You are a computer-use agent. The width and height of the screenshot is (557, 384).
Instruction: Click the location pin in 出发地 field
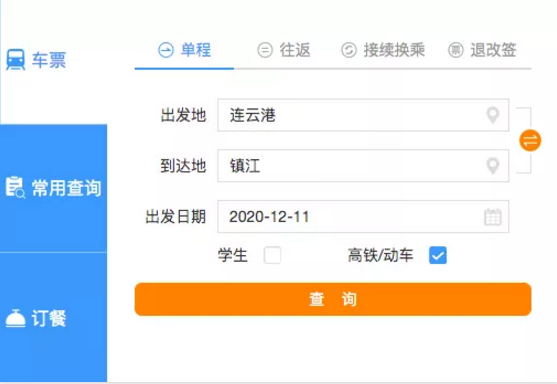pyautogui.click(x=493, y=115)
